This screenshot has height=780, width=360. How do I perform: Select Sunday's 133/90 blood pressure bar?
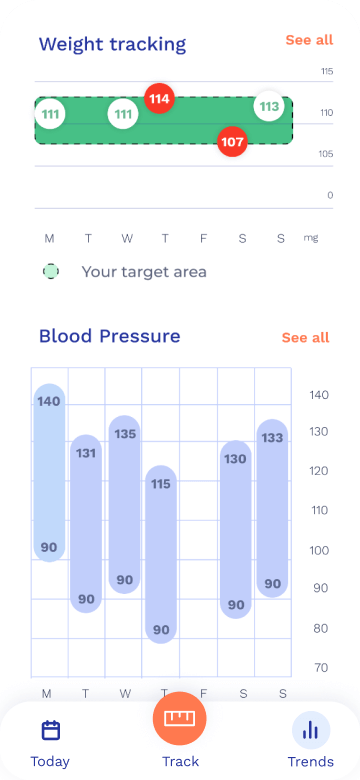click(x=272, y=508)
